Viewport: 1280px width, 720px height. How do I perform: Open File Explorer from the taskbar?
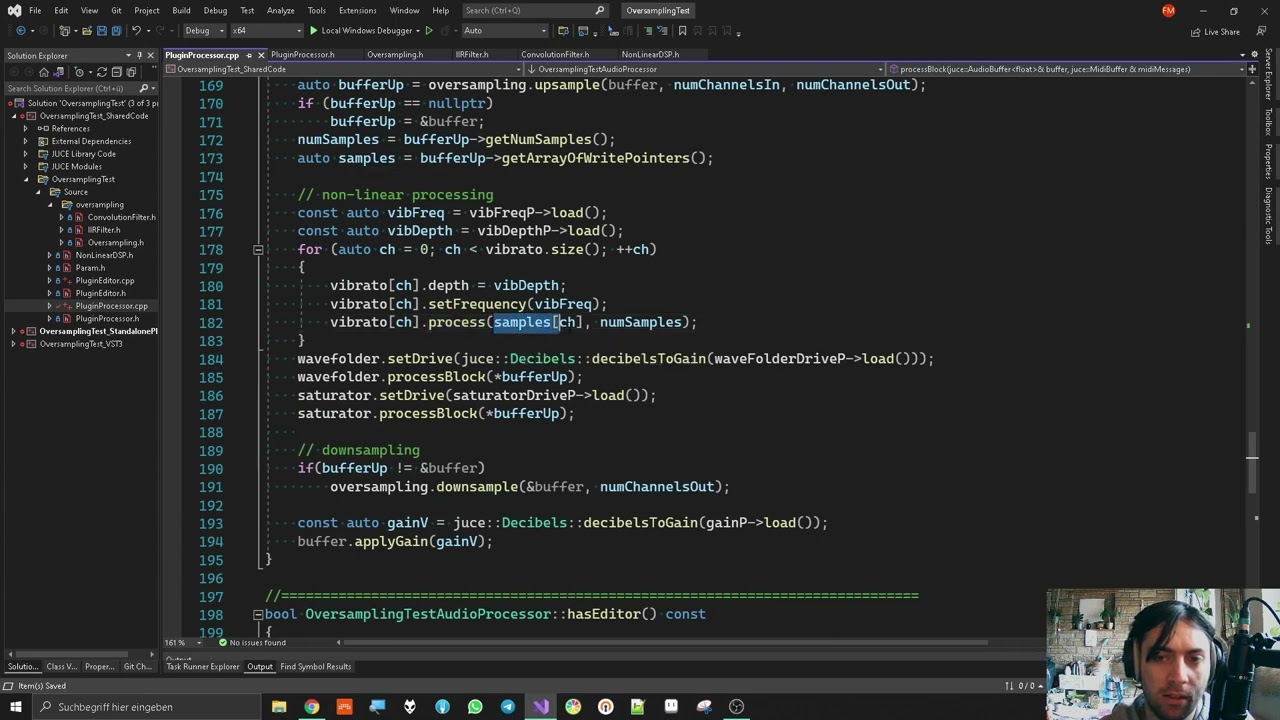pos(279,707)
